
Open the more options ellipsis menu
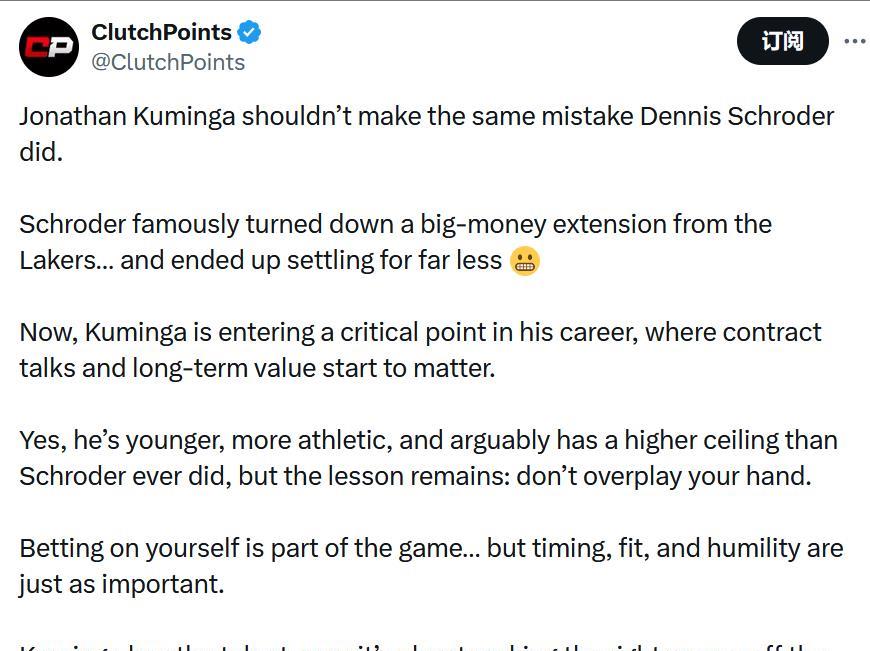click(854, 42)
